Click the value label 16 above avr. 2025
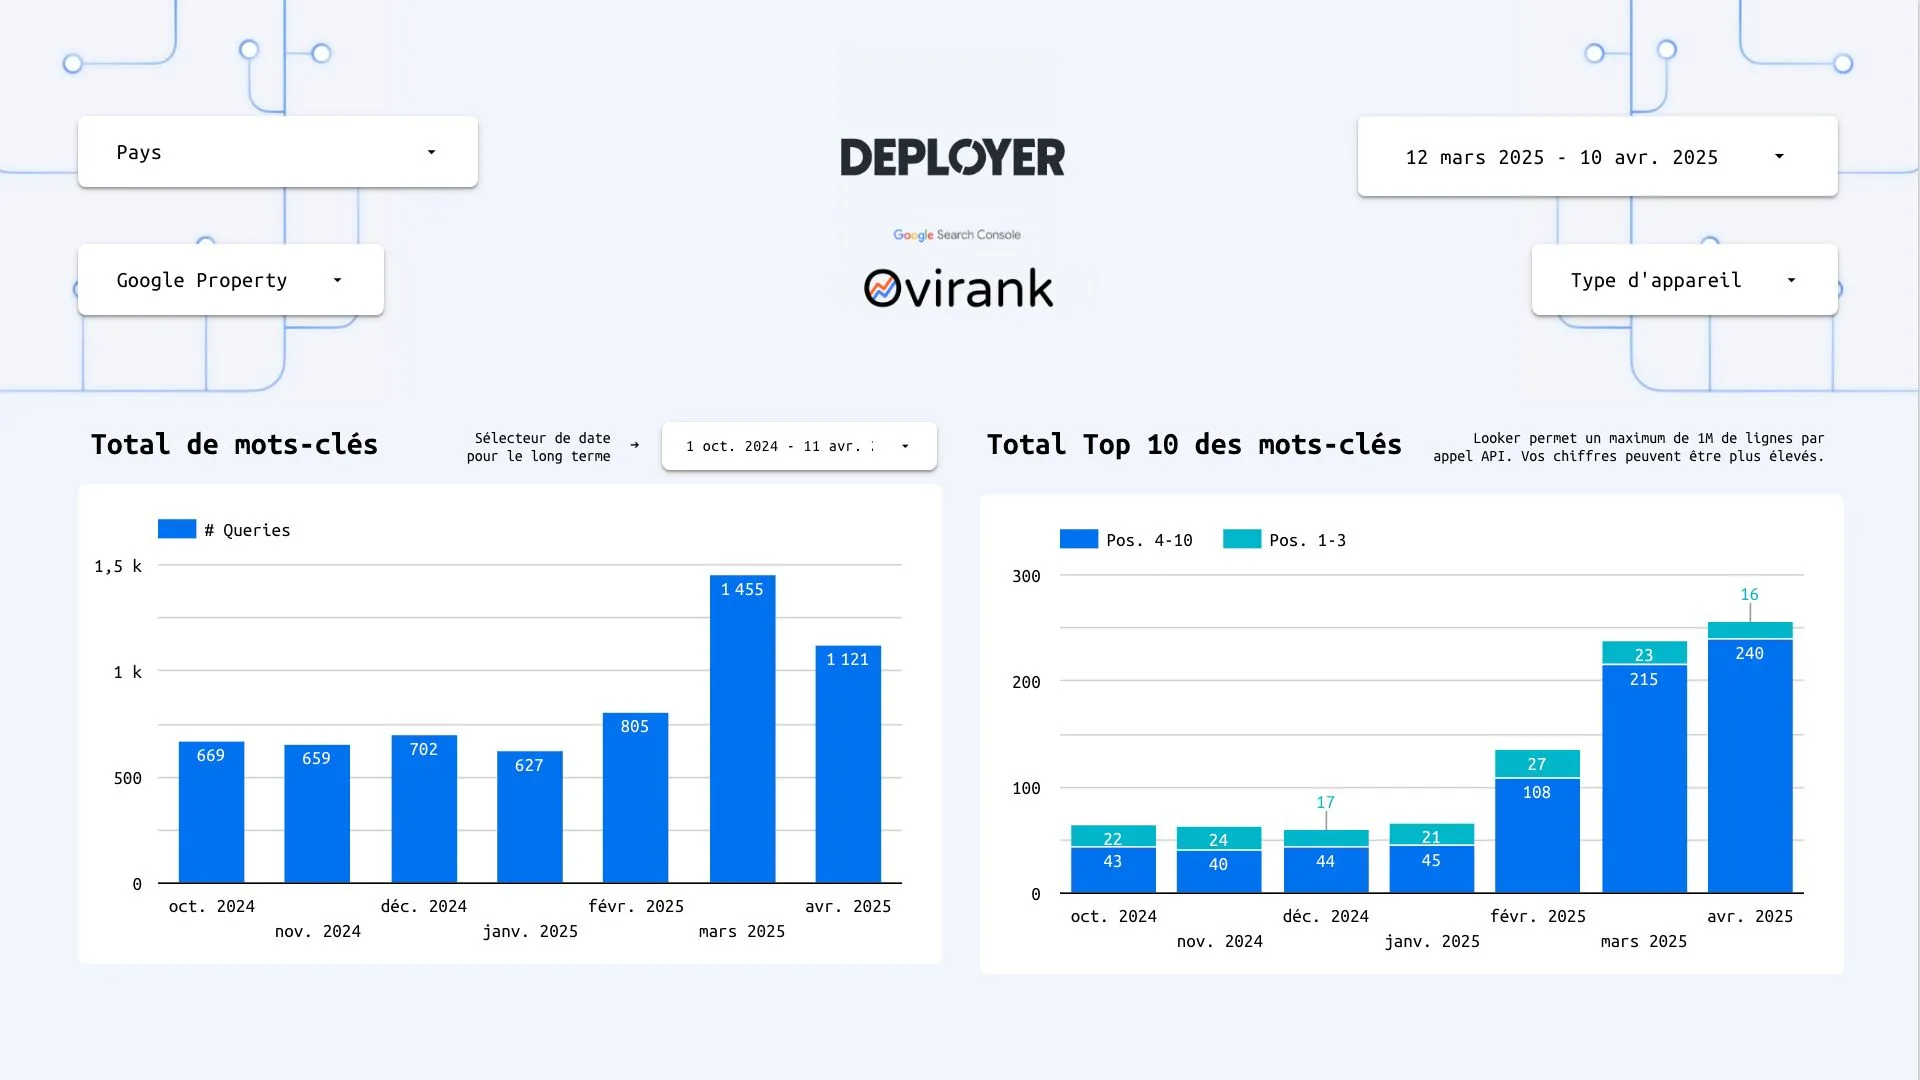The width and height of the screenshot is (1920, 1080). pos(1749,594)
